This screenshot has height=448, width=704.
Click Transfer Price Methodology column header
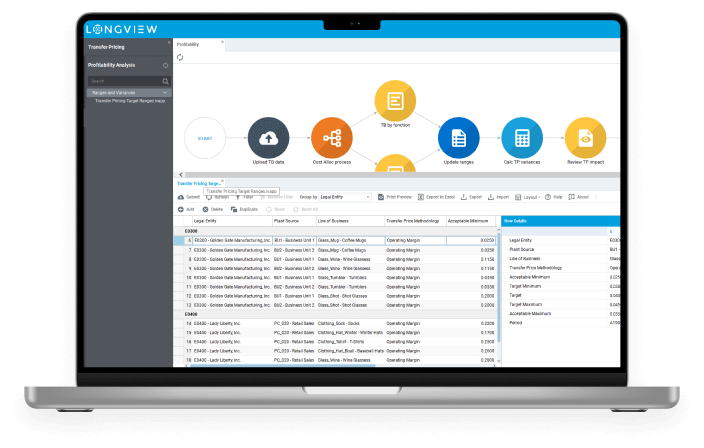413,221
